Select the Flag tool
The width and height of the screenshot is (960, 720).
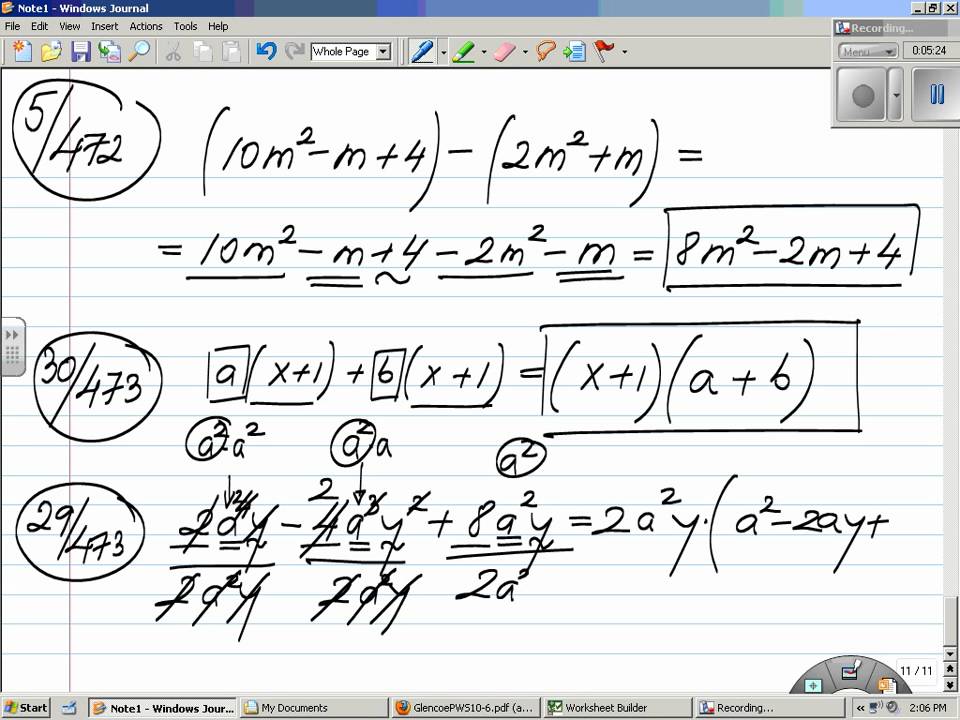tap(604, 51)
